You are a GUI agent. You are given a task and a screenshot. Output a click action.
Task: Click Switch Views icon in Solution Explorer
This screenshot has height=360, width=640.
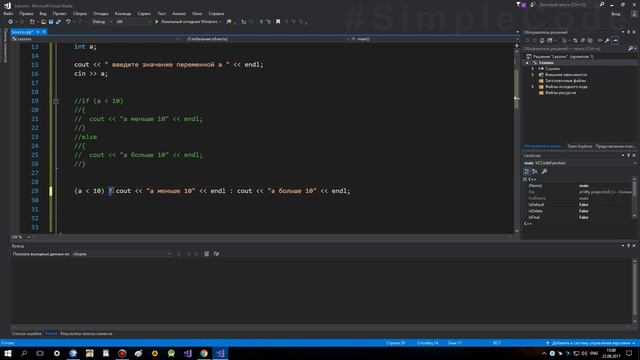pyautogui.click(x=550, y=40)
